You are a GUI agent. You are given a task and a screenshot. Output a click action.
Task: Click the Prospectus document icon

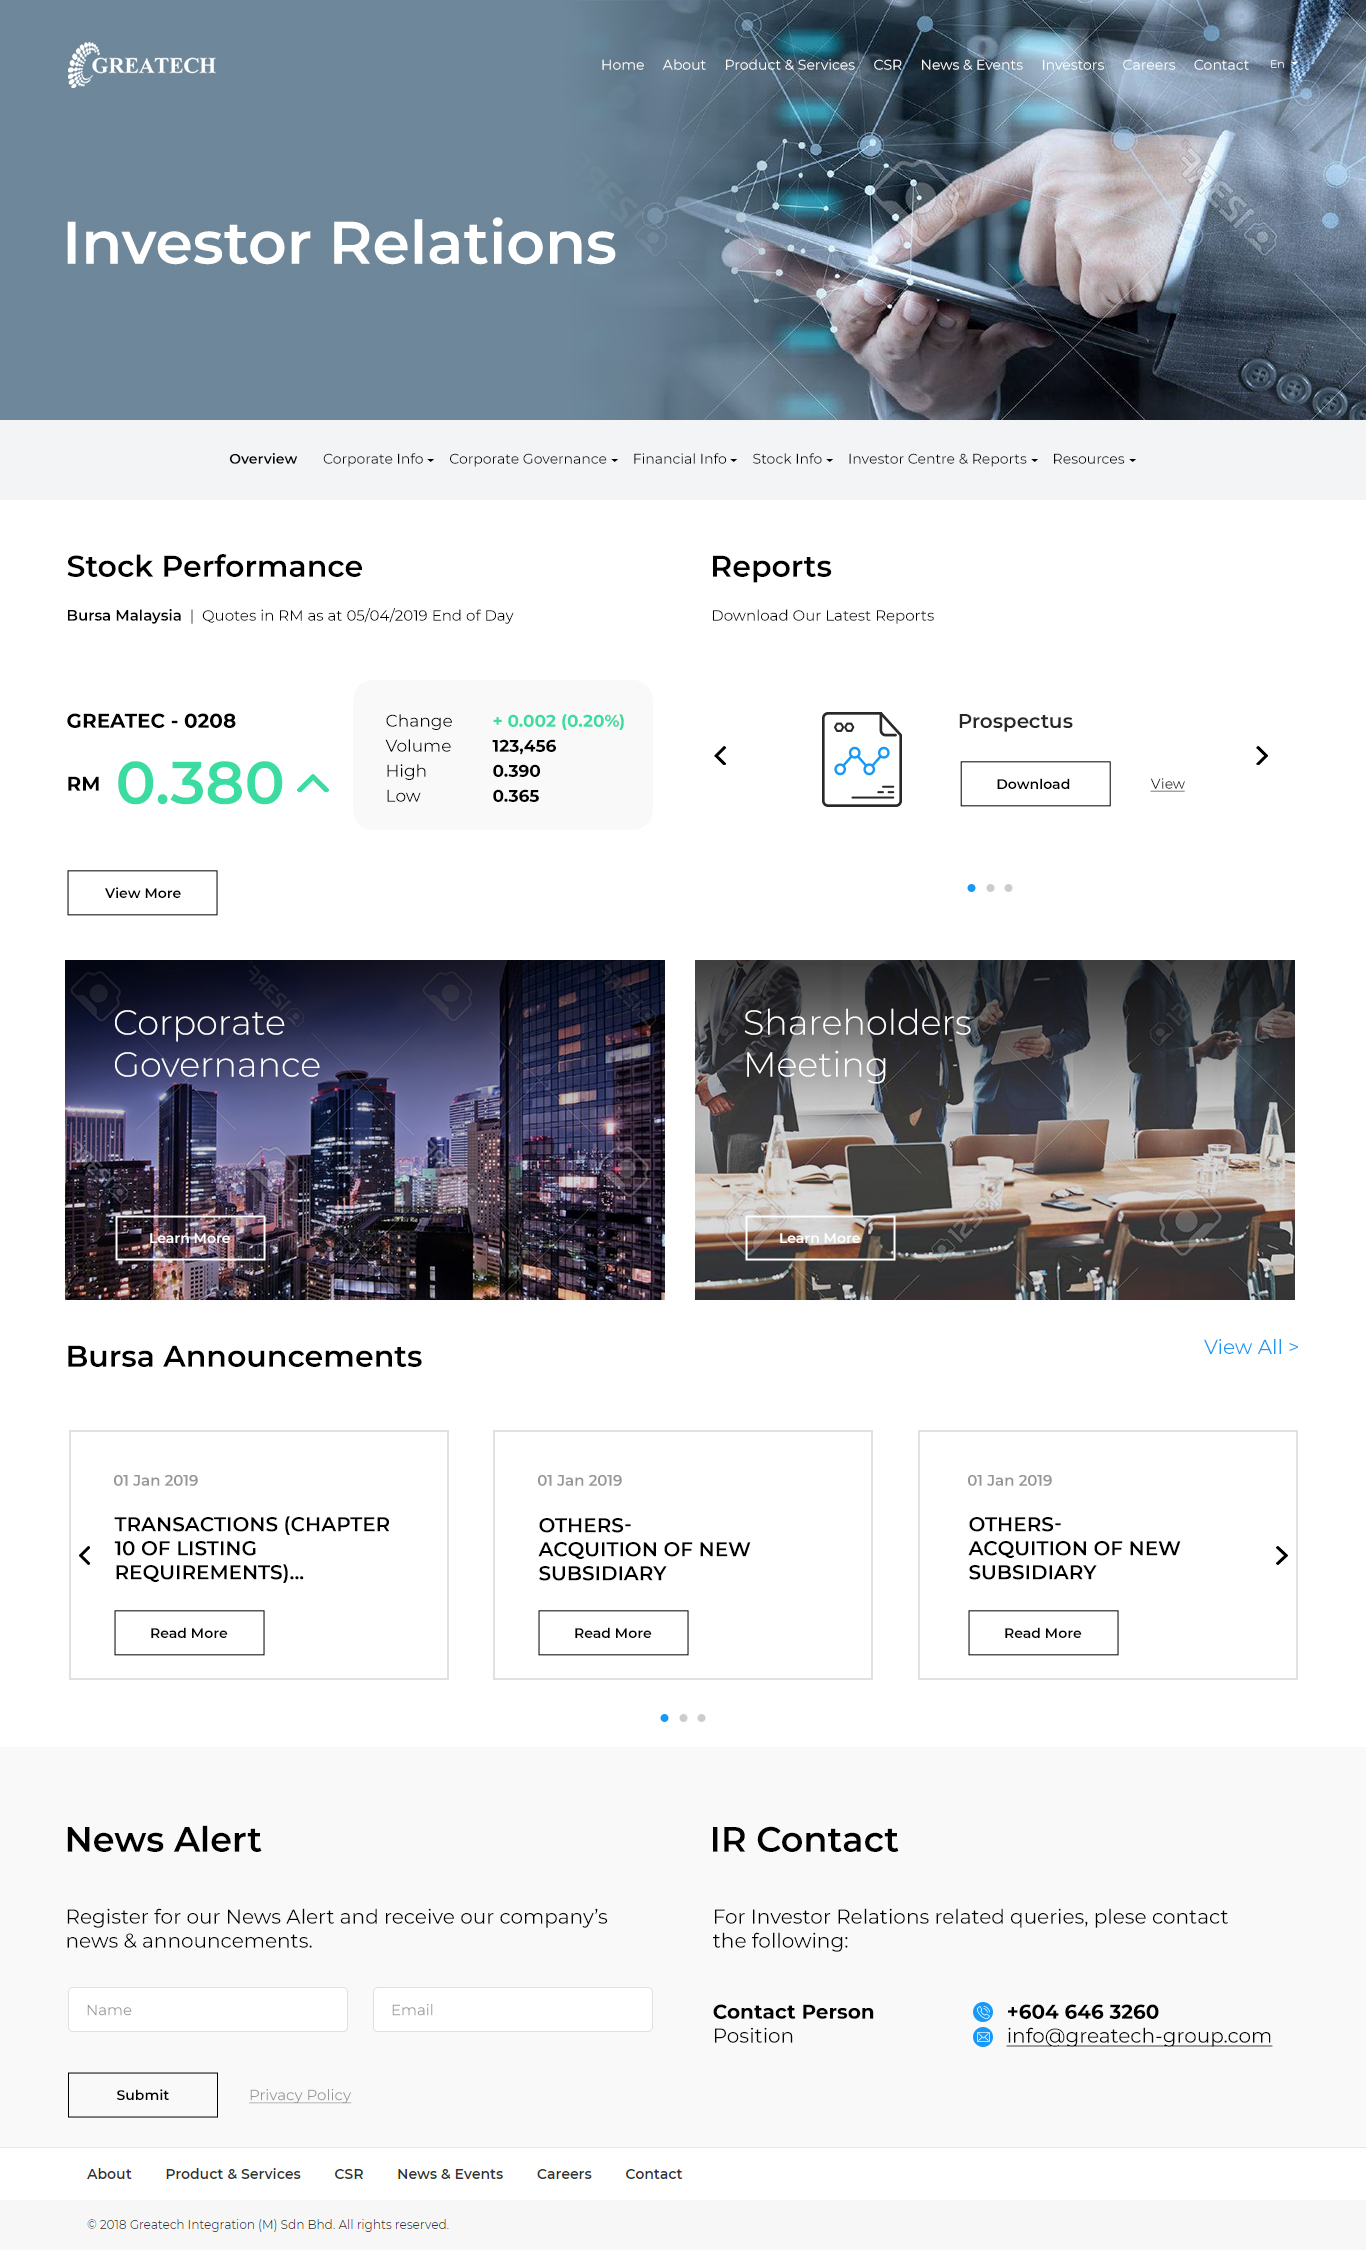[x=861, y=759]
